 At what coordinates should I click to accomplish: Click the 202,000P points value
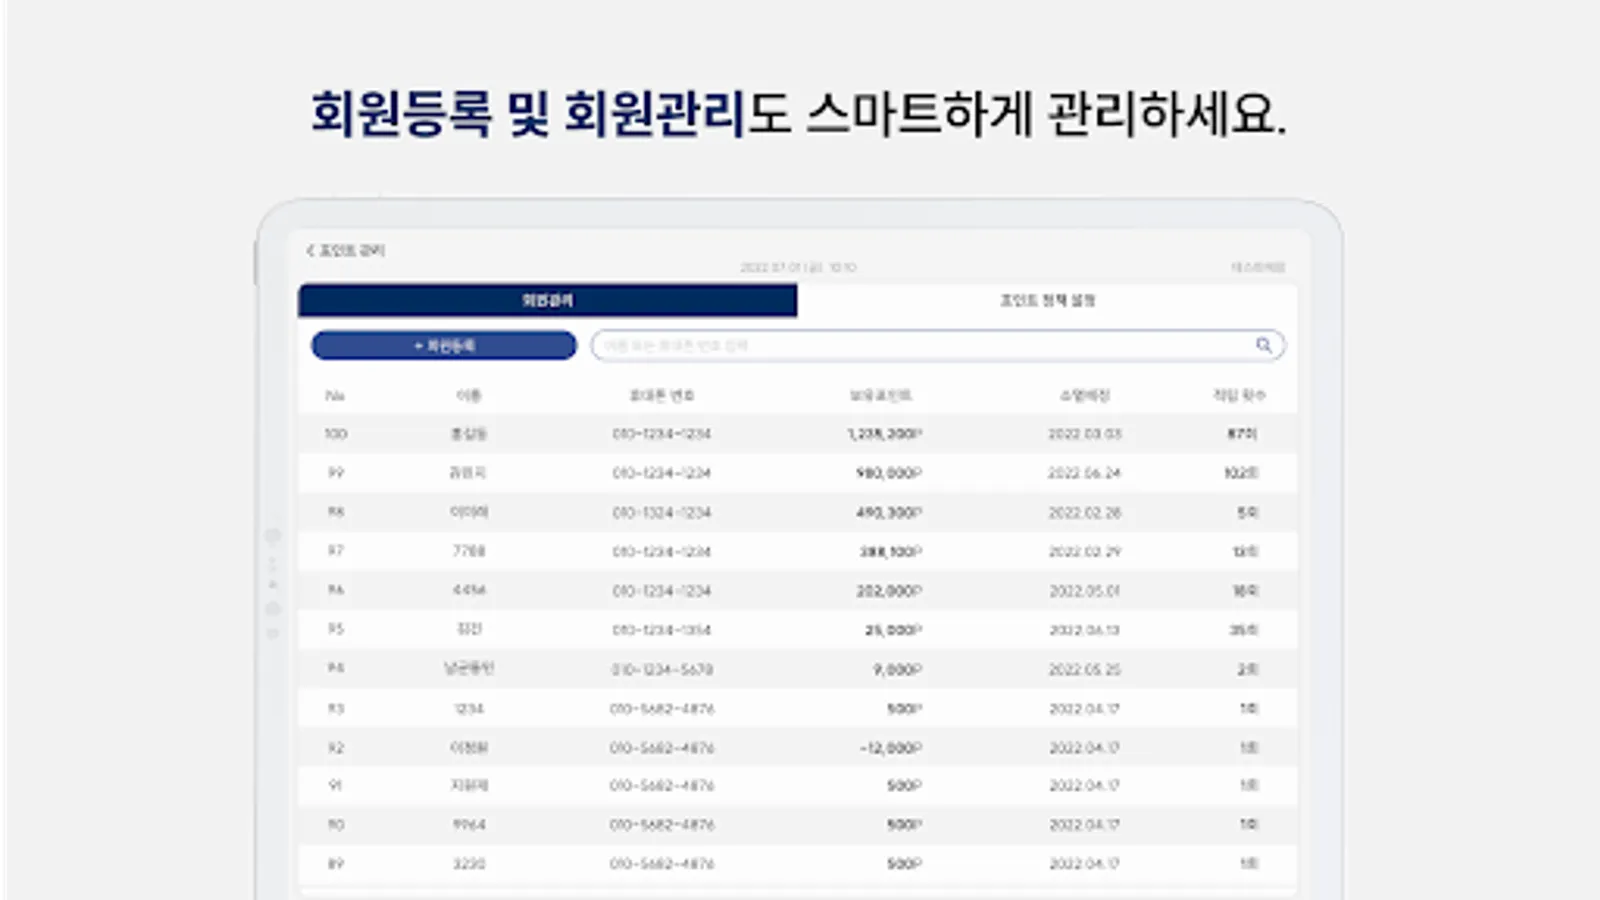pyautogui.click(x=889, y=591)
